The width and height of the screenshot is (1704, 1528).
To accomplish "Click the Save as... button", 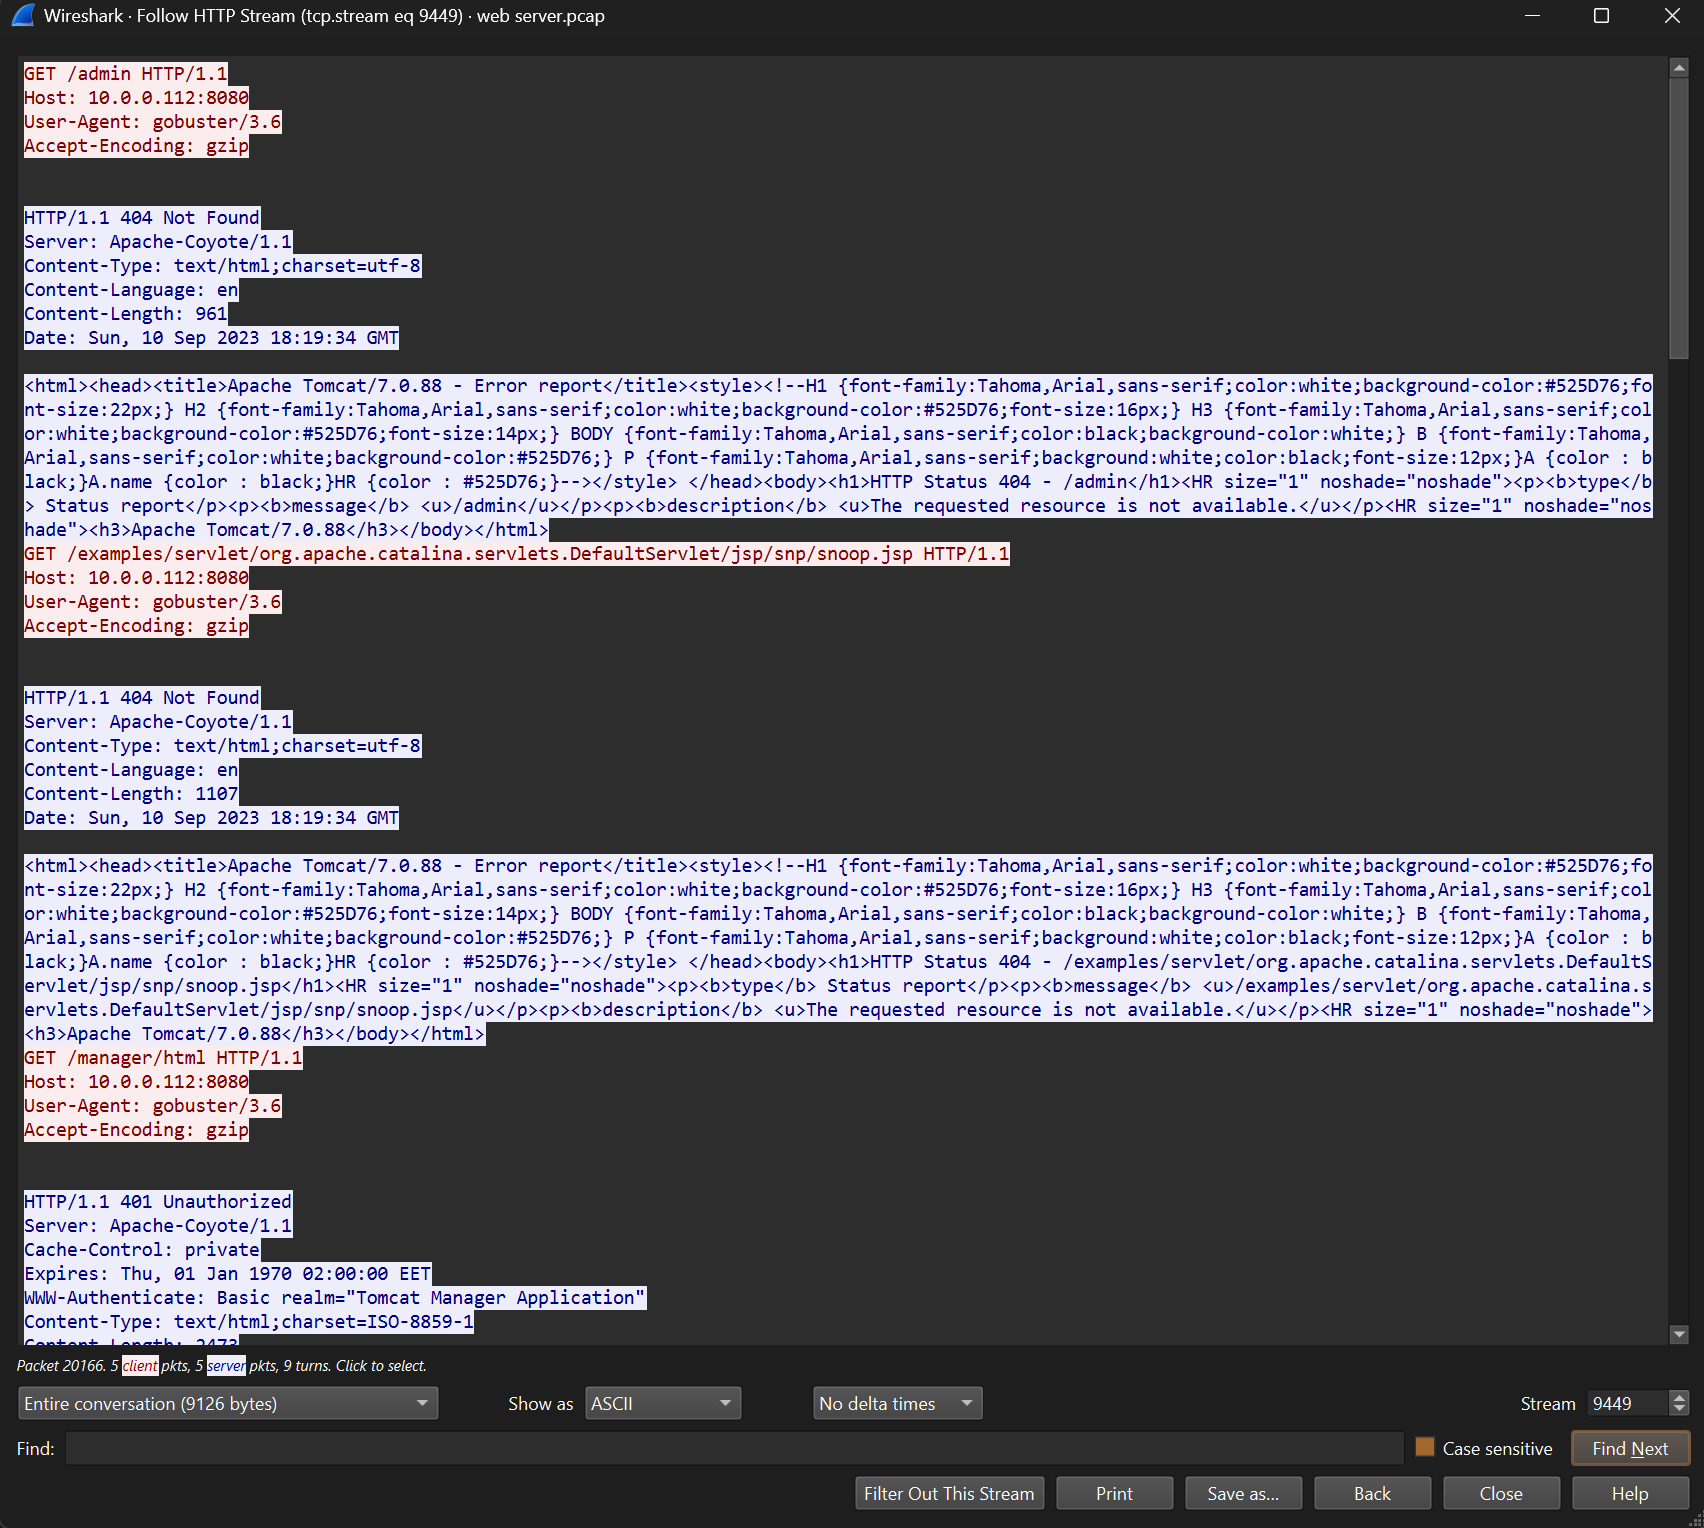I will pos(1243,1493).
